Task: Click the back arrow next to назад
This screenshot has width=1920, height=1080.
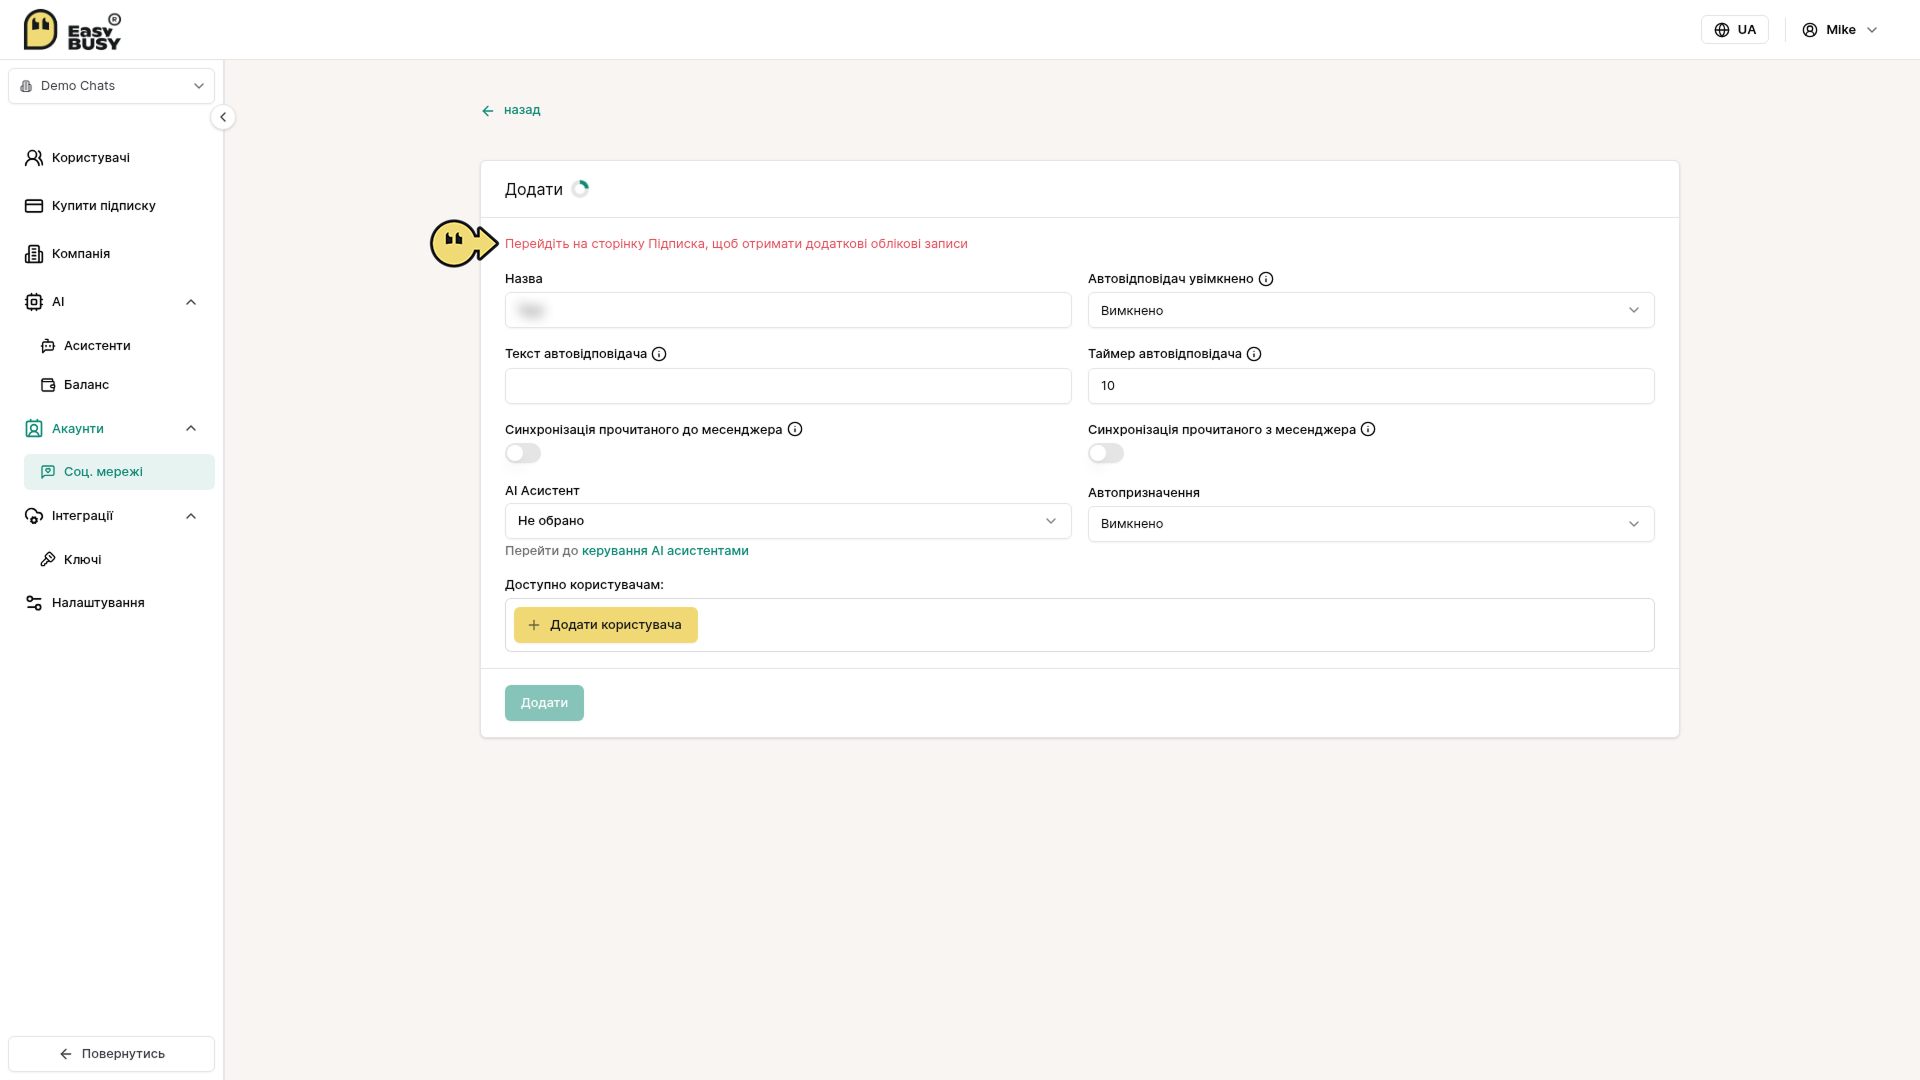Action: click(488, 111)
